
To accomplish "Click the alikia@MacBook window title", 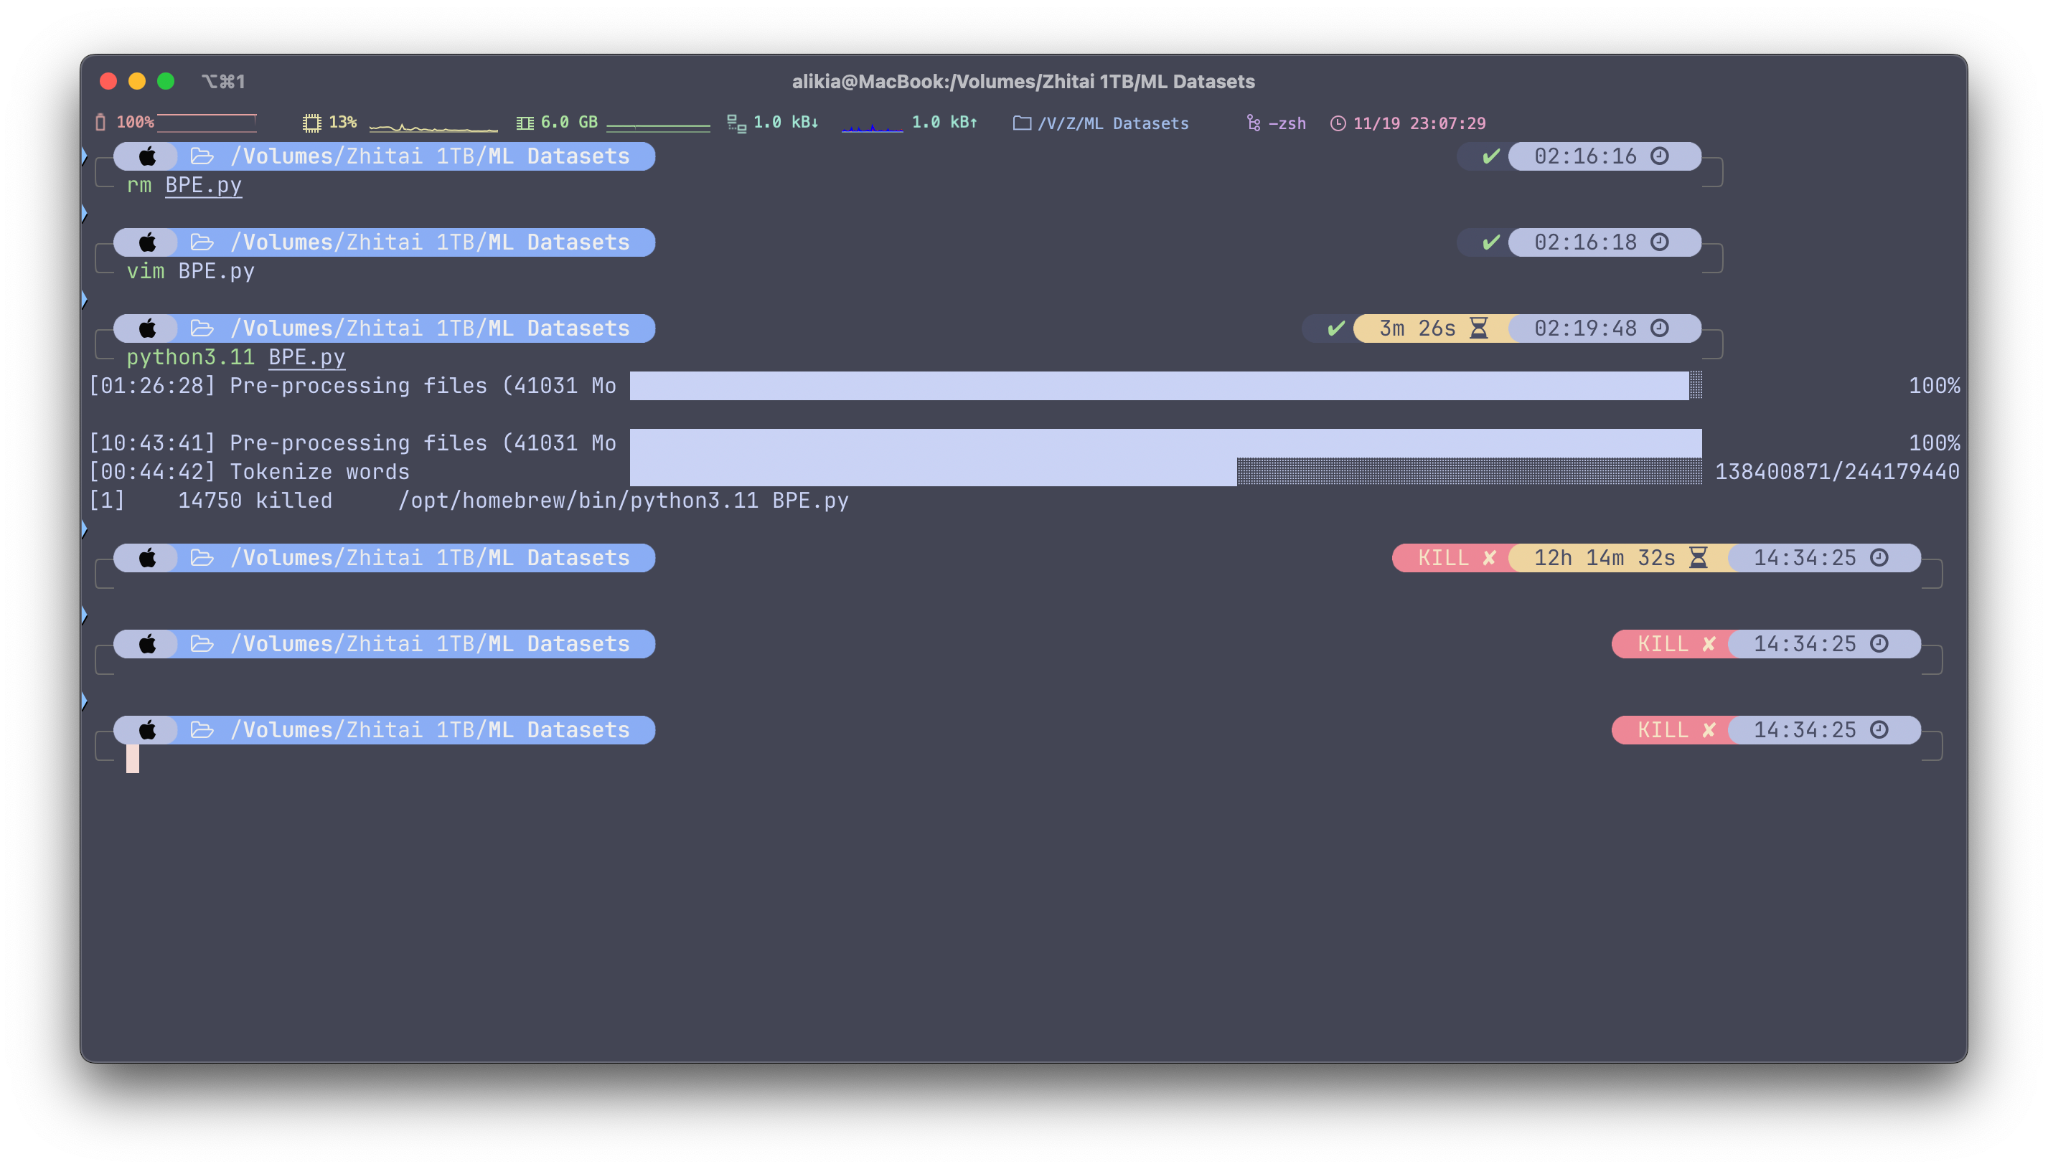I will pyautogui.click(x=1023, y=81).
